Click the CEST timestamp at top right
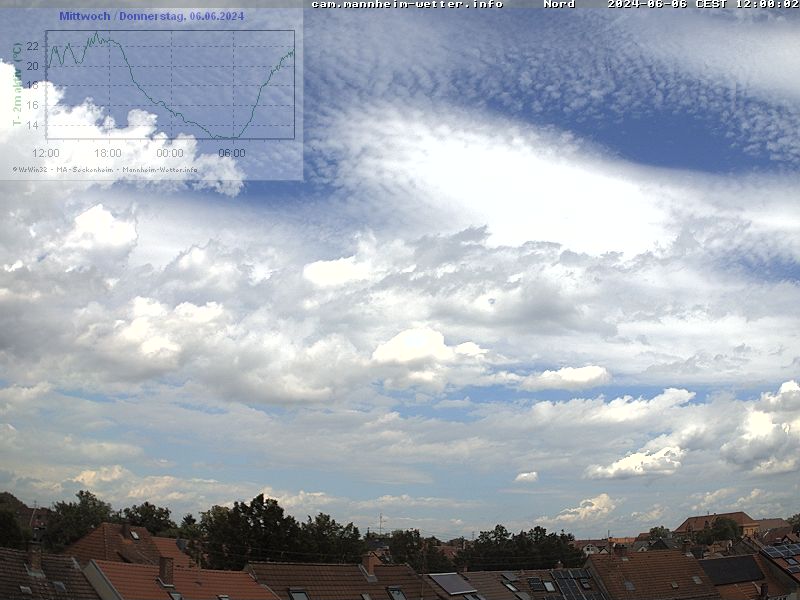 point(702,4)
